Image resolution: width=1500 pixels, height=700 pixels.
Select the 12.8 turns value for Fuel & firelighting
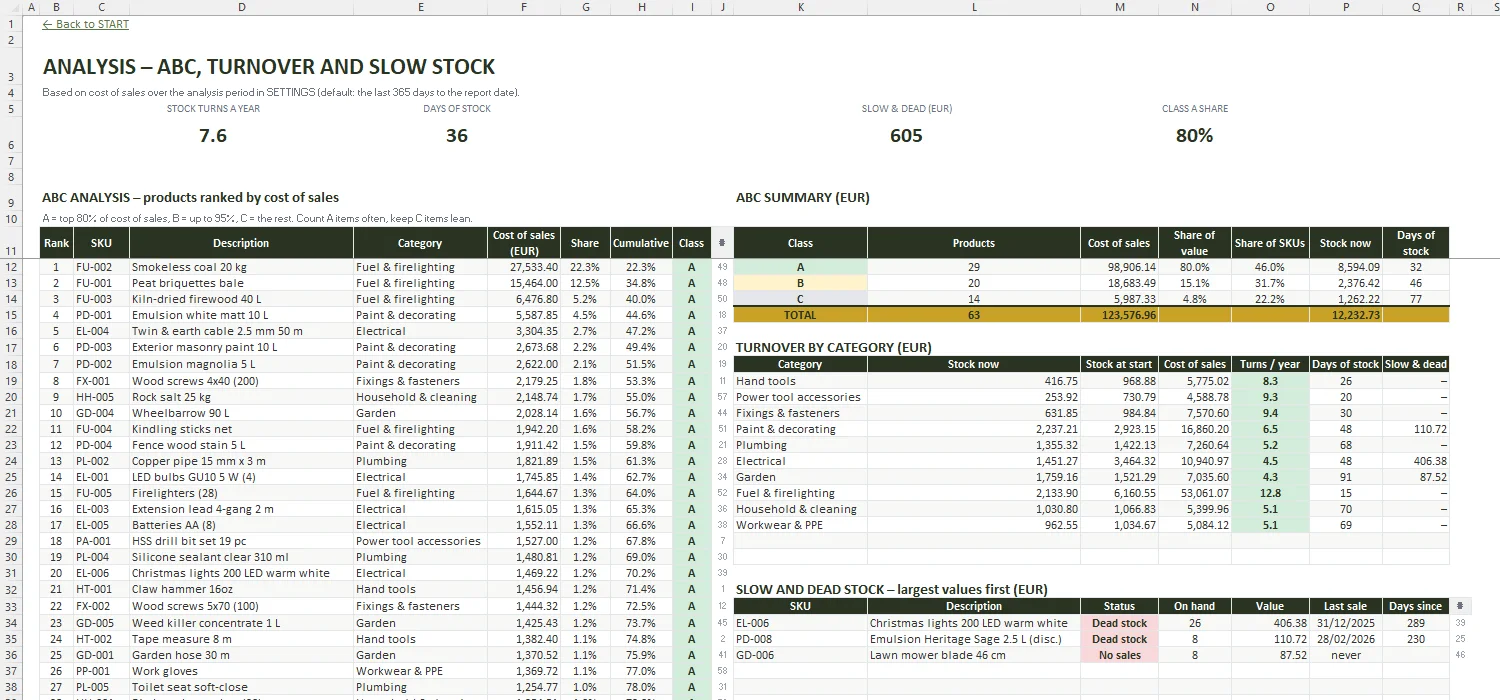tap(1270, 493)
